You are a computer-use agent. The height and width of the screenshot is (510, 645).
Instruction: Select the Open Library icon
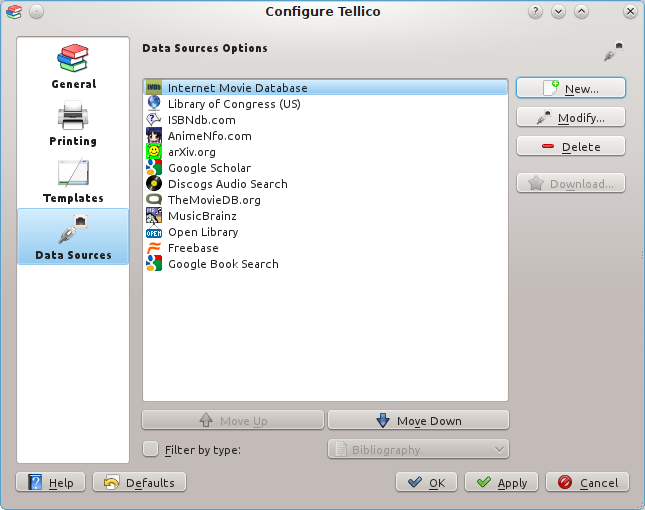tap(153, 232)
